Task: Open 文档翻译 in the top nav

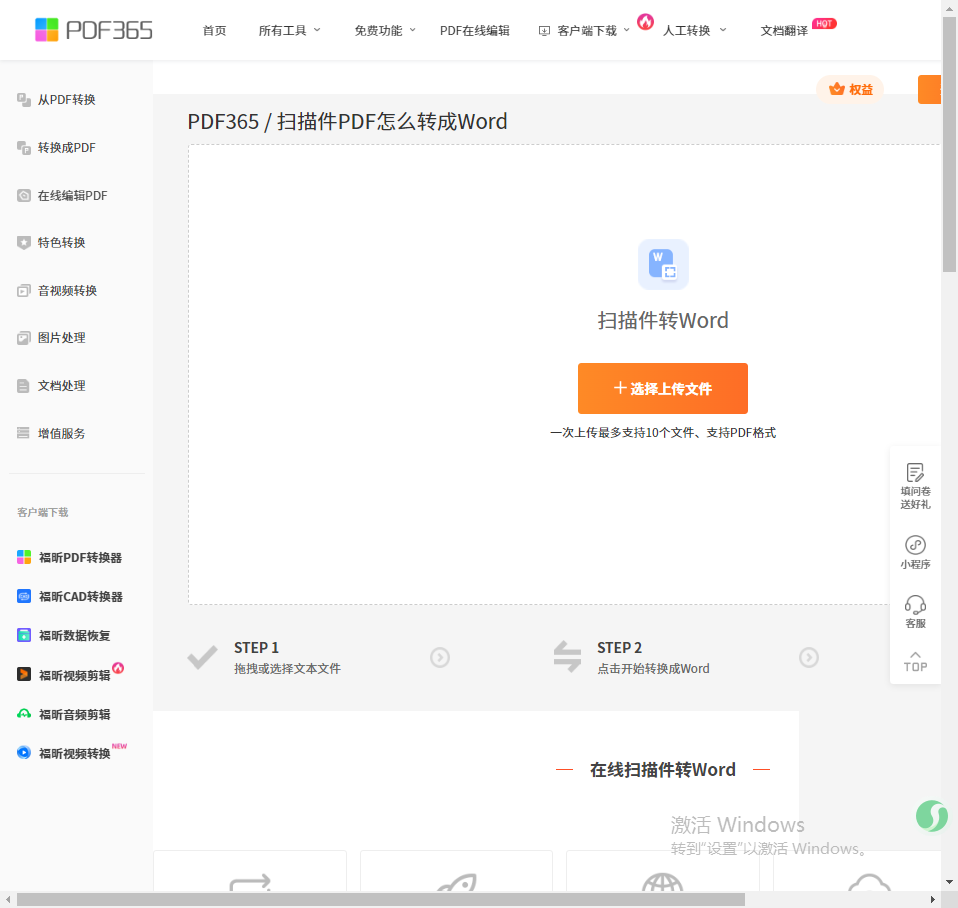Action: tap(784, 31)
